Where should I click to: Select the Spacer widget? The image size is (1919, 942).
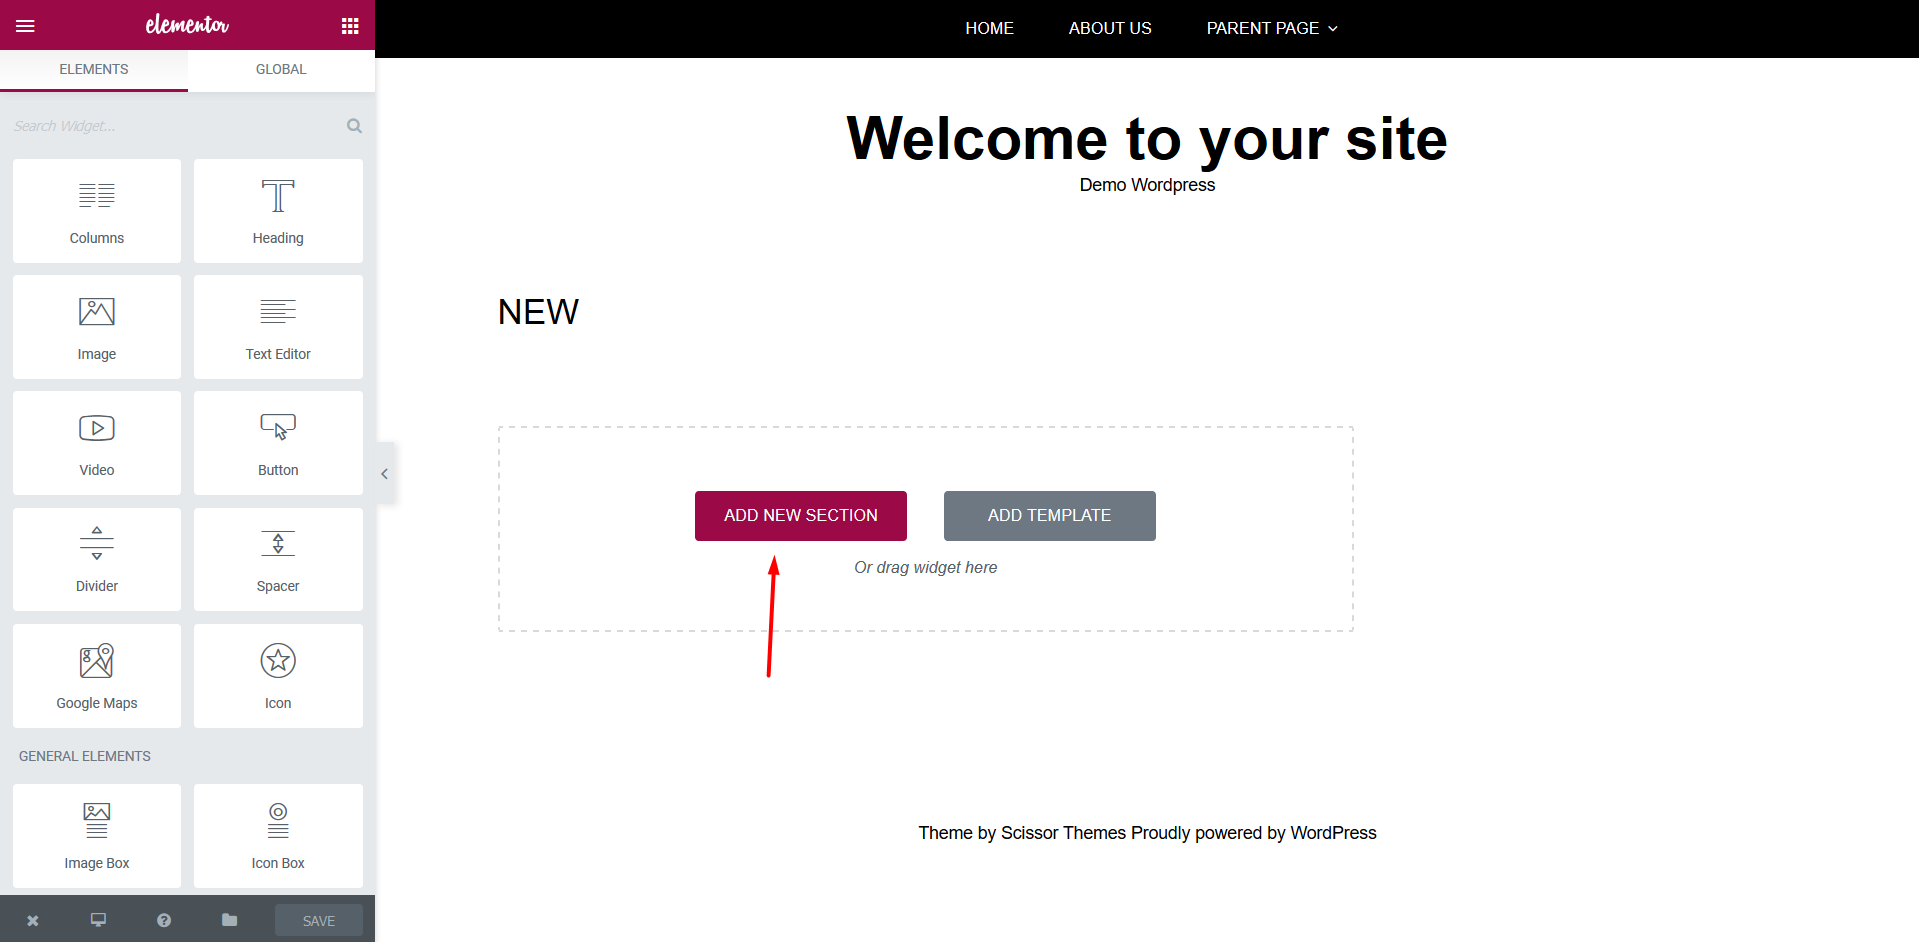click(277, 559)
